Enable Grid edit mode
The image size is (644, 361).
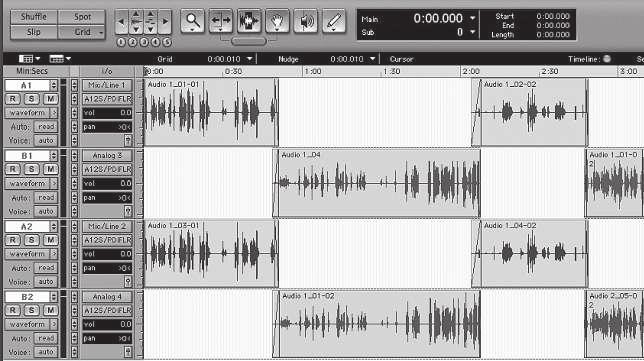82,32
